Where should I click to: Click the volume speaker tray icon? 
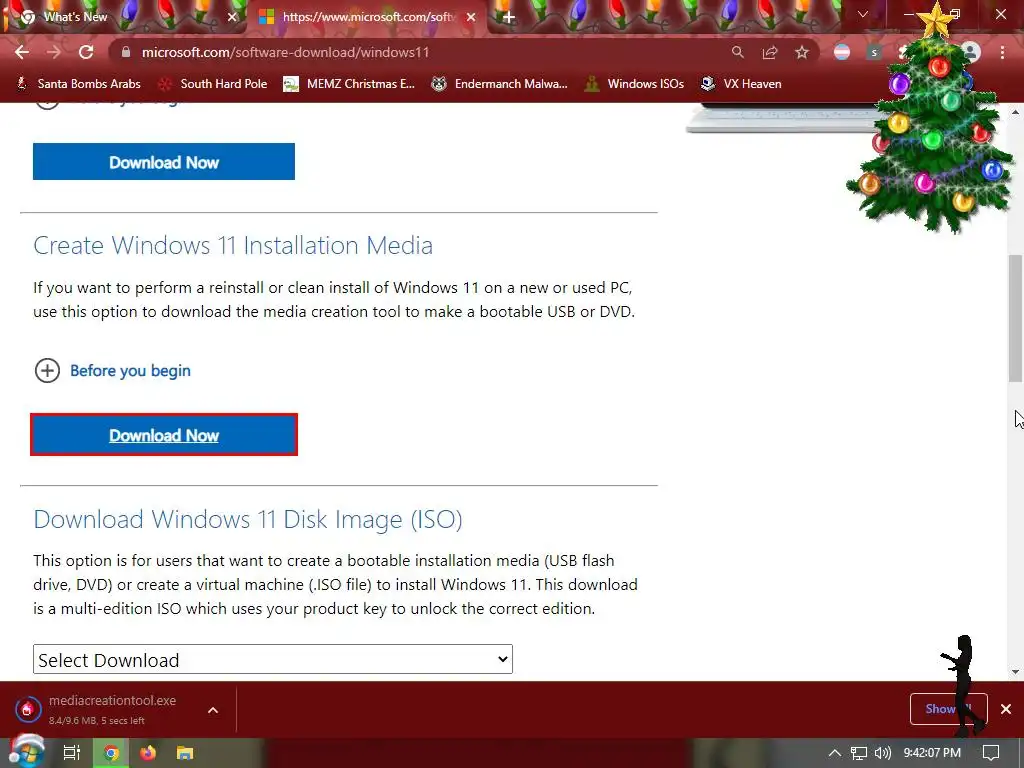click(x=882, y=753)
